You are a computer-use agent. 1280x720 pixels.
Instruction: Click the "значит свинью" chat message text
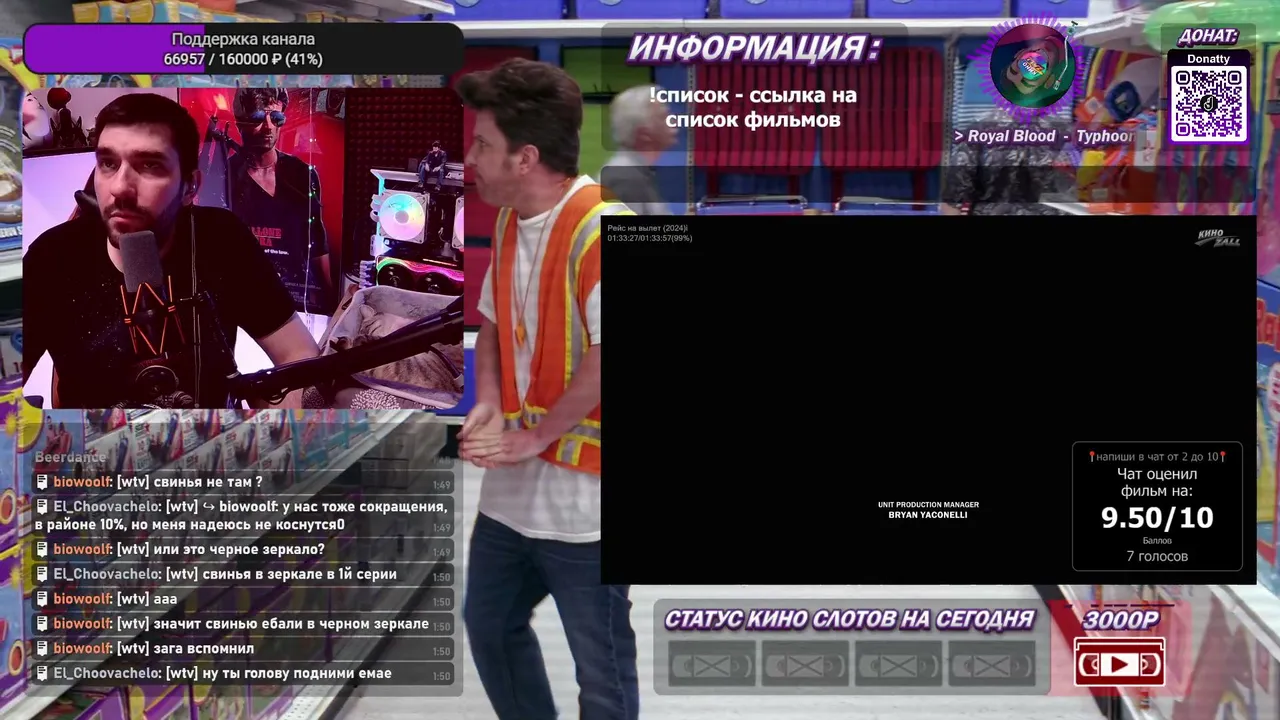(x=291, y=624)
